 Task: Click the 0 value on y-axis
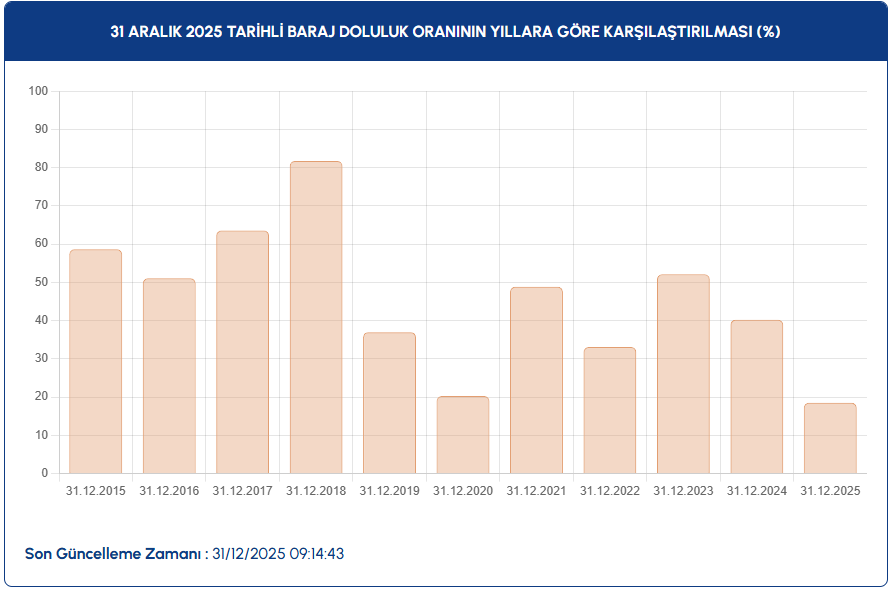[45, 473]
